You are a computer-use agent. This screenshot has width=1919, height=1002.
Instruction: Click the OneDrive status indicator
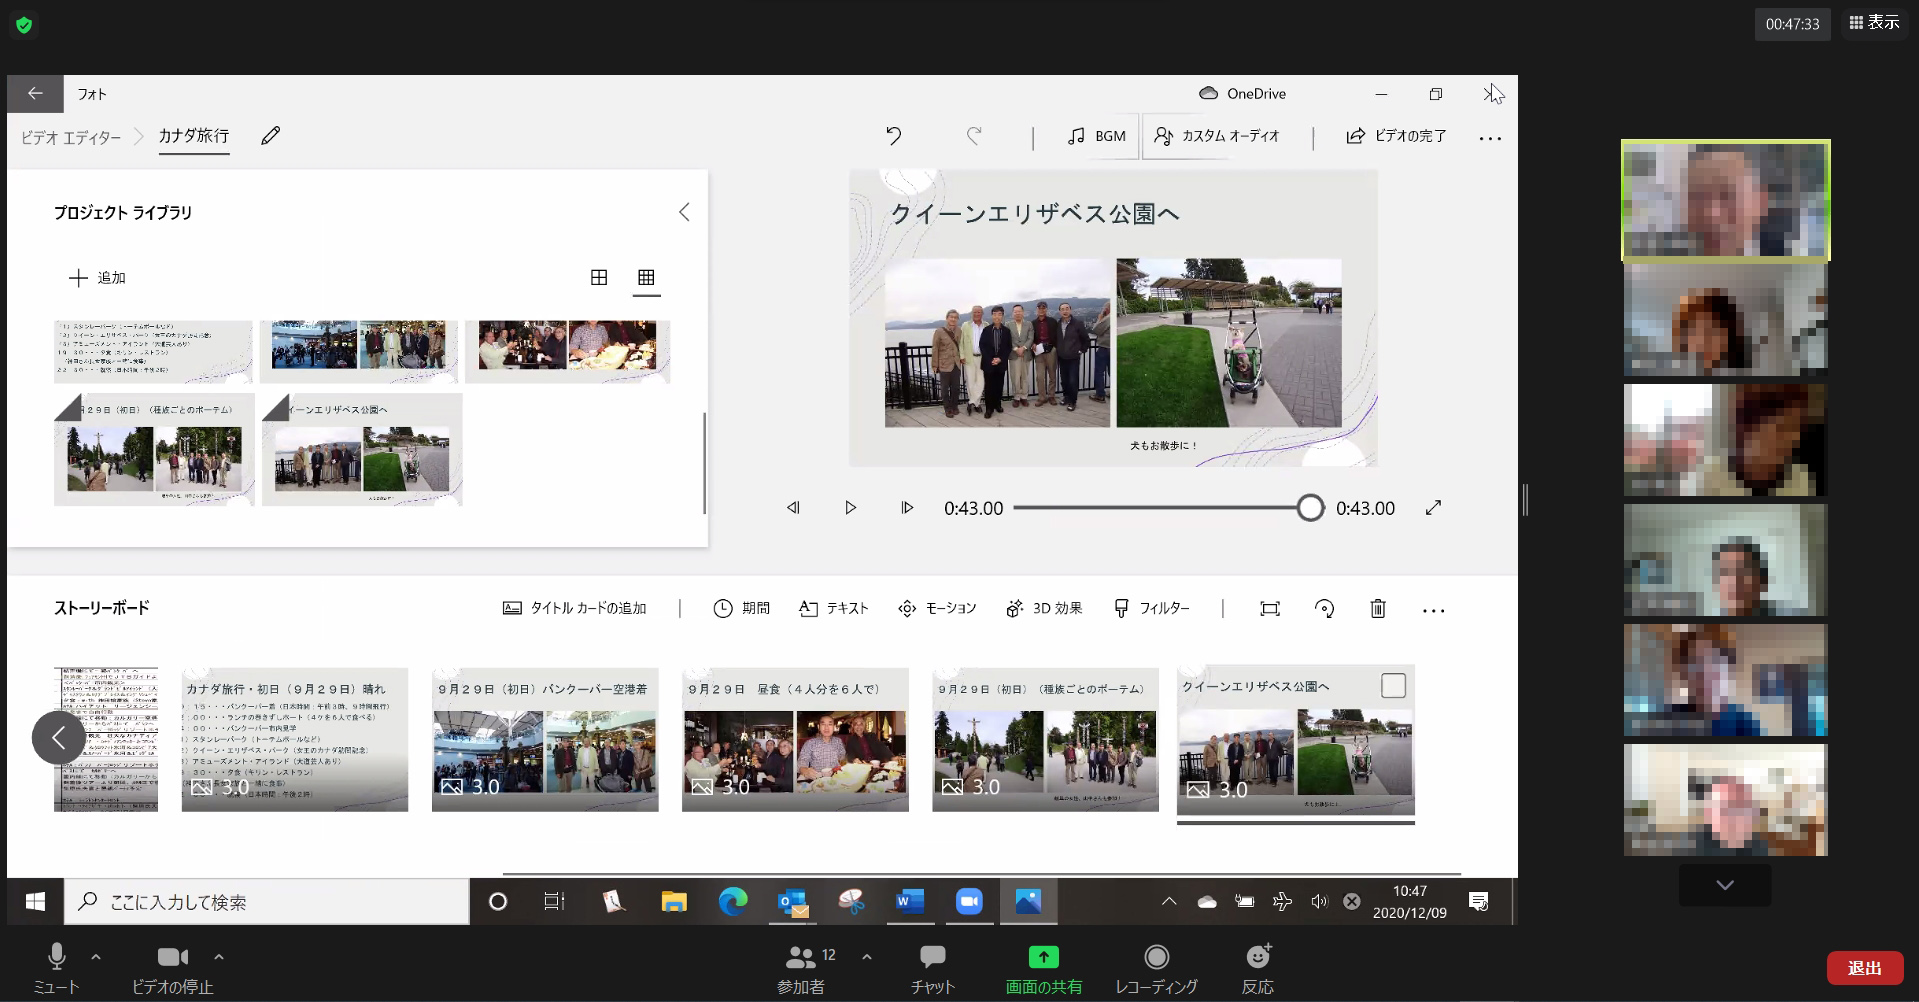(x=1242, y=93)
